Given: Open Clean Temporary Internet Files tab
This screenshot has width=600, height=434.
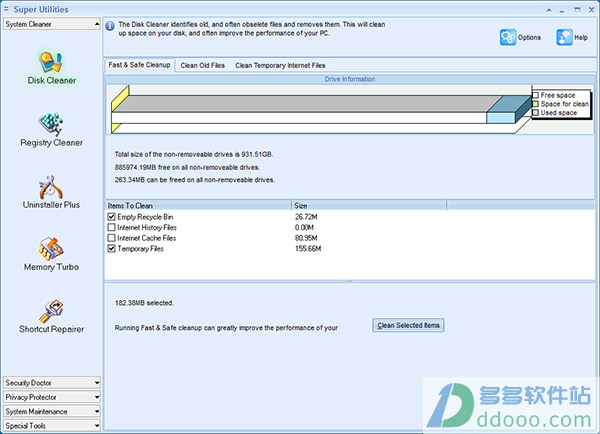Looking at the screenshot, I should coord(280,65).
